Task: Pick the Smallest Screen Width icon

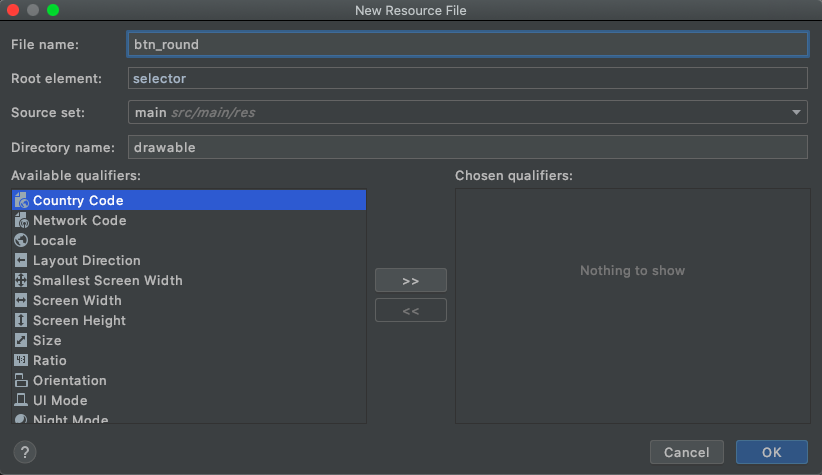Action: click(21, 280)
